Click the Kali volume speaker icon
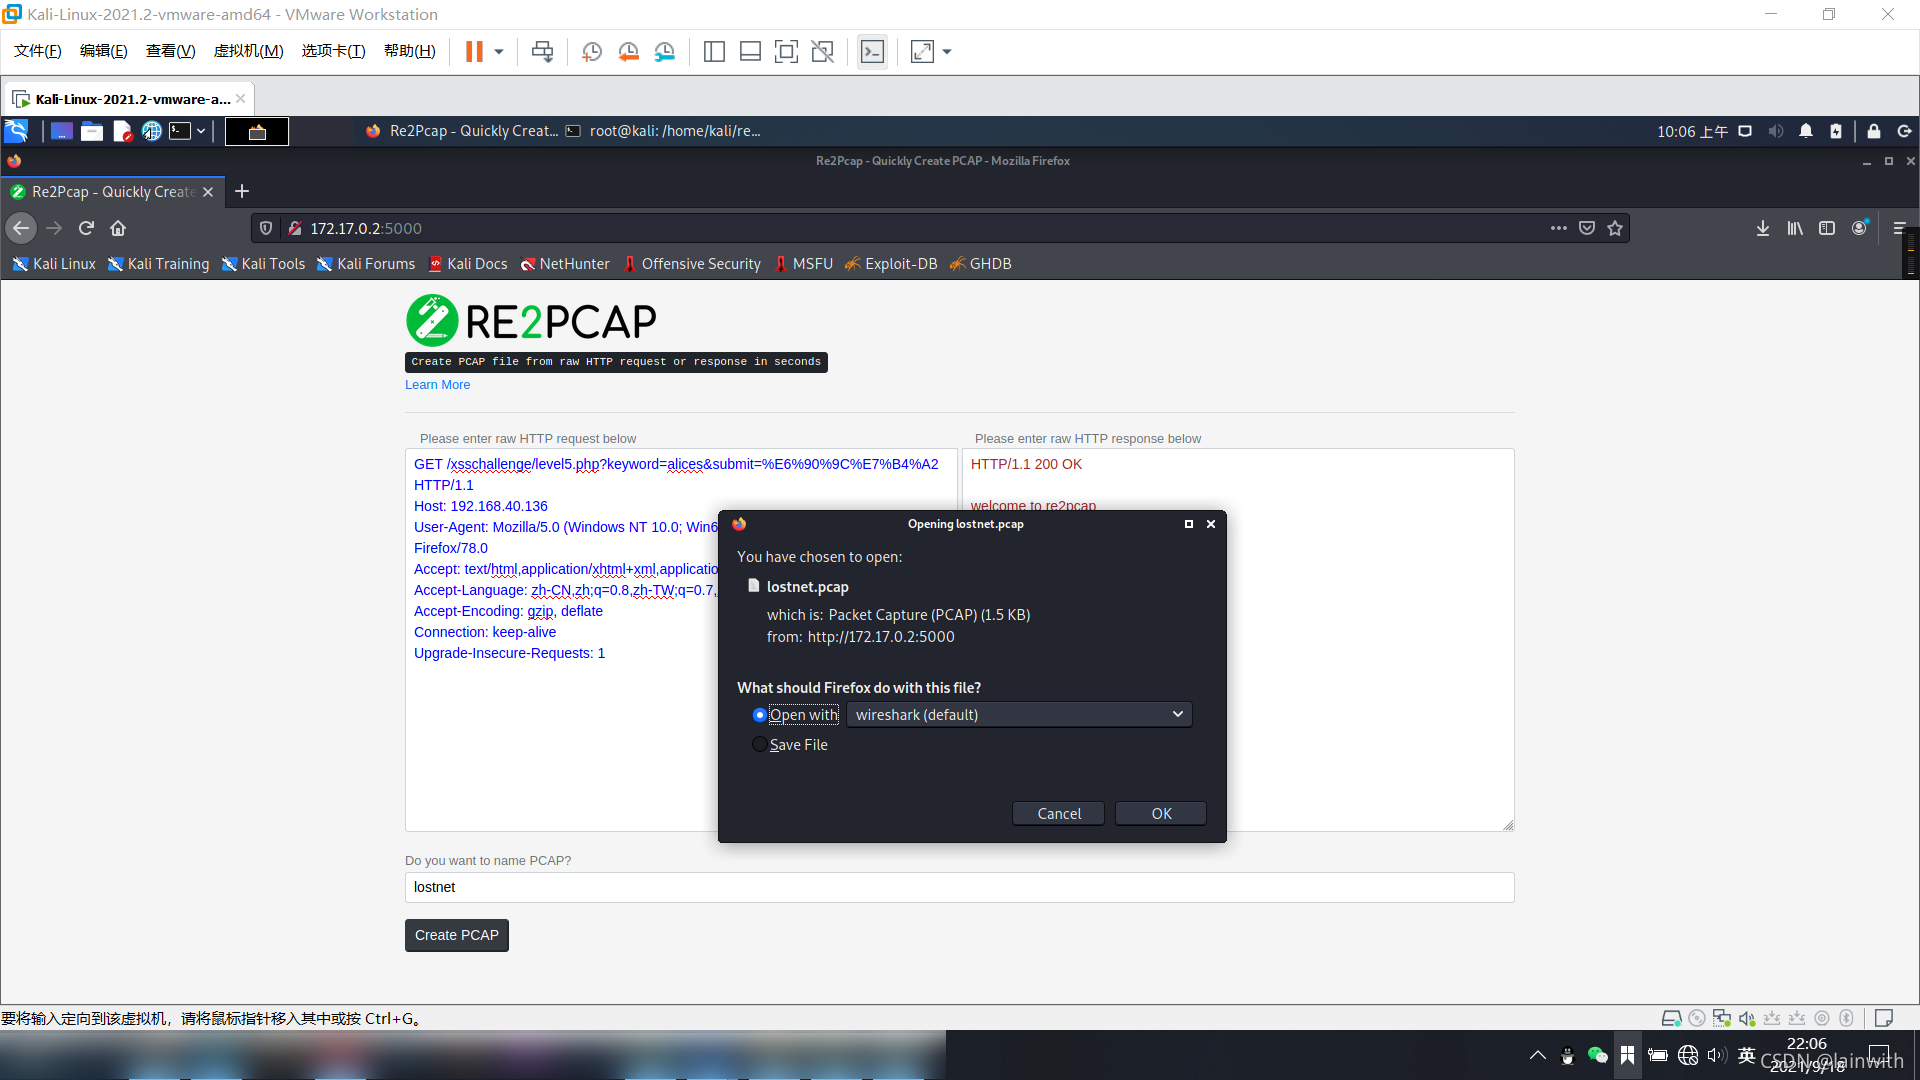The height and width of the screenshot is (1080, 1920). pos(1776,131)
